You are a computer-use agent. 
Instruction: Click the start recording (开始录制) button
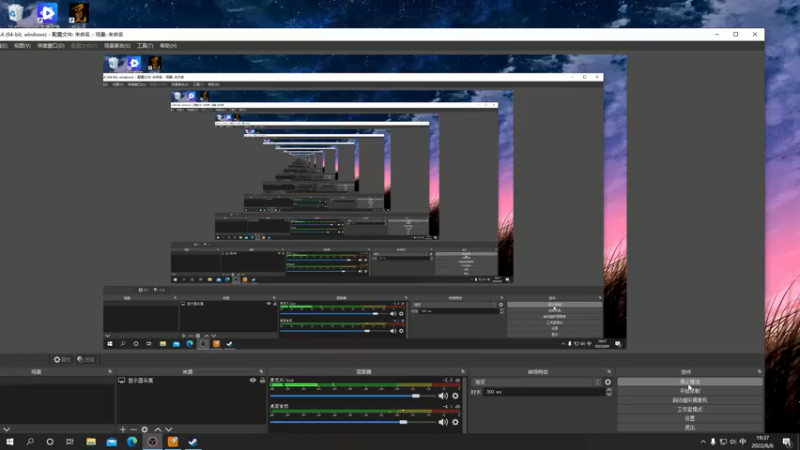(690, 391)
